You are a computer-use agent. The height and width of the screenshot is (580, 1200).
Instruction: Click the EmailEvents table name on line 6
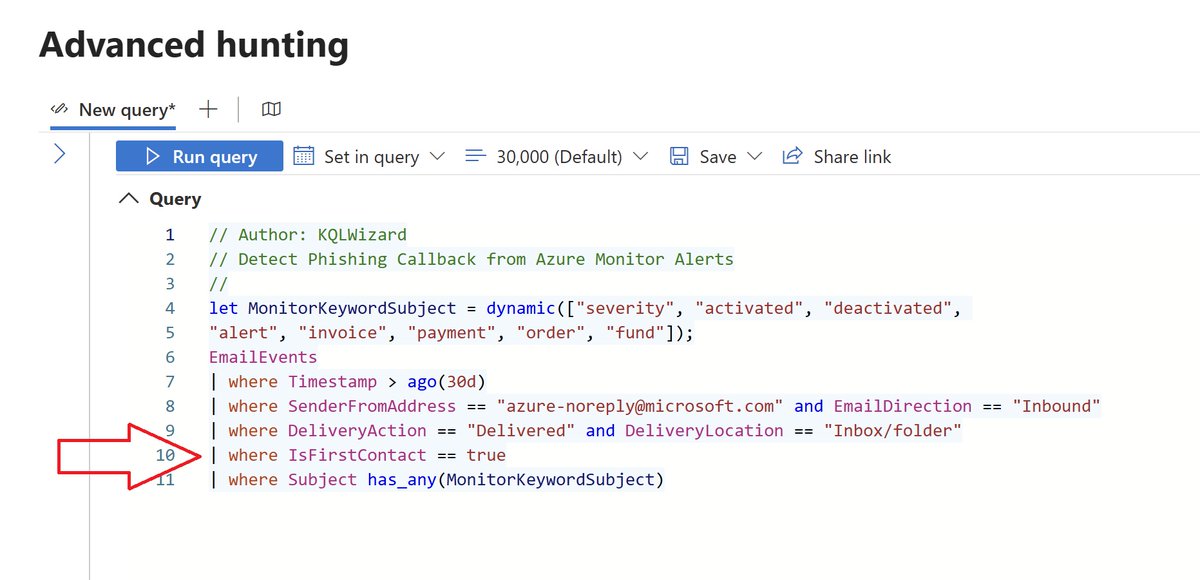click(263, 357)
